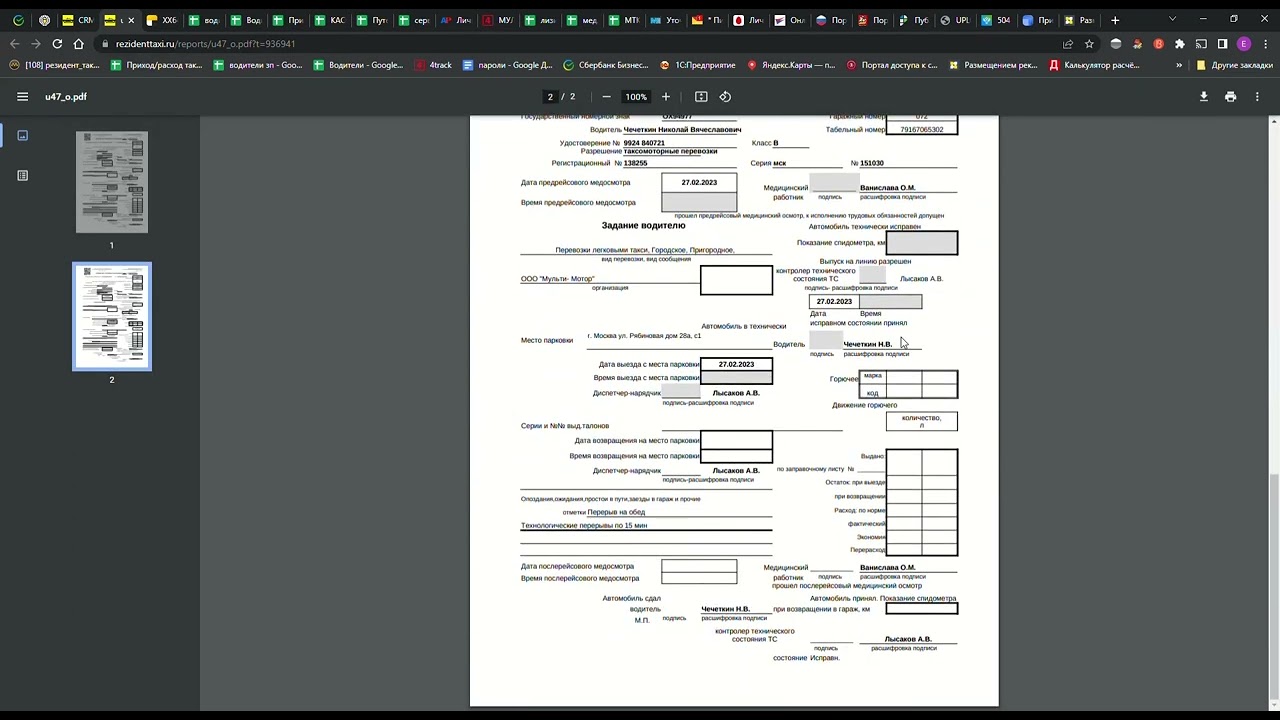Open пароли Google Docs bookmark

click(x=507, y=65)
